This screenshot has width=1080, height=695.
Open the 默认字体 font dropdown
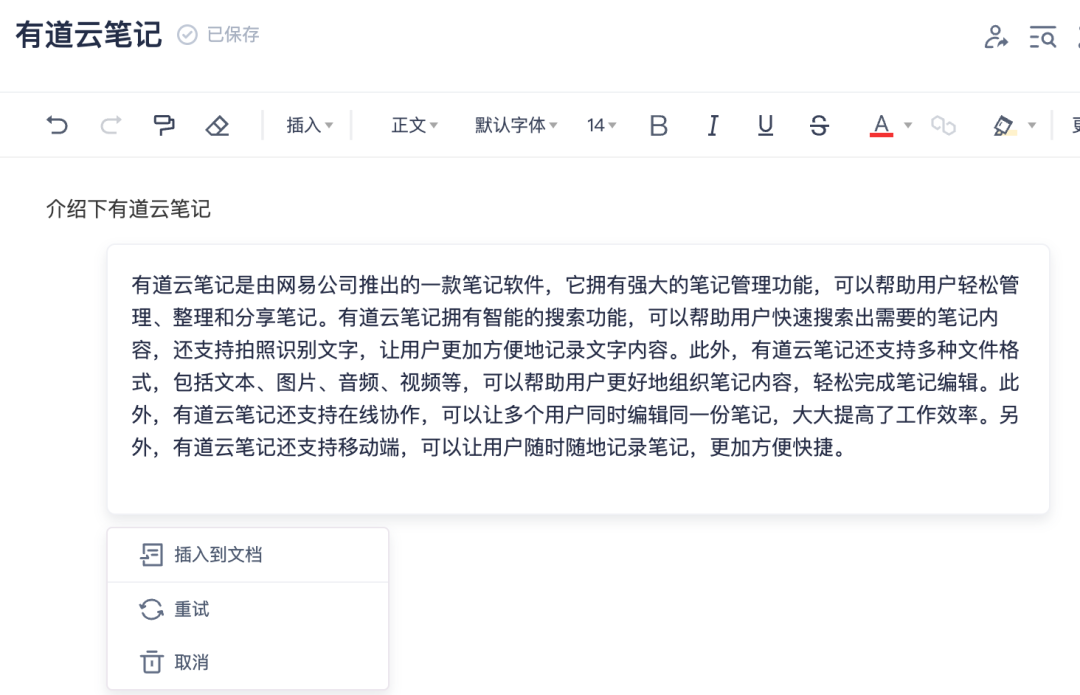[x=516, y=125]
